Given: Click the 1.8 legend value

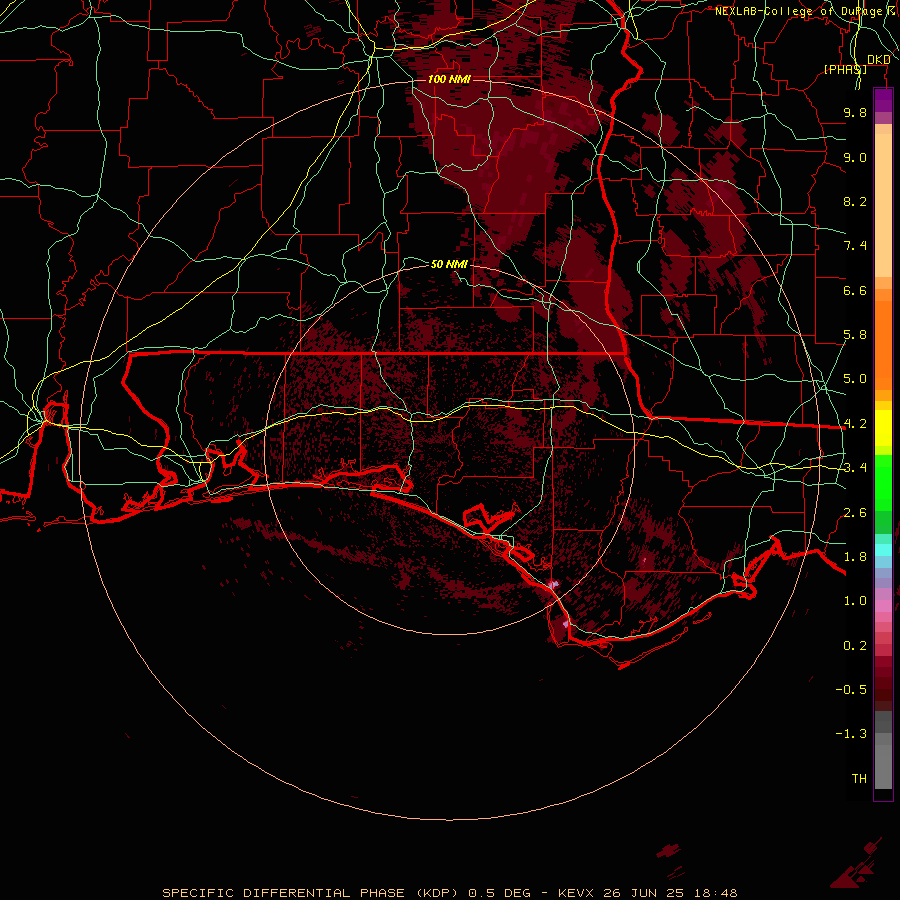Looking at the screenshot, I should pos(855,557).
